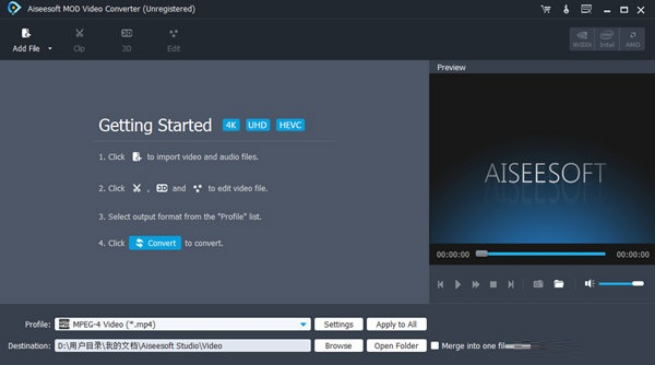Click the register key icon
The width and height of the screenshot is (657, 365).
pyautogui.click(x=566, y=9)
